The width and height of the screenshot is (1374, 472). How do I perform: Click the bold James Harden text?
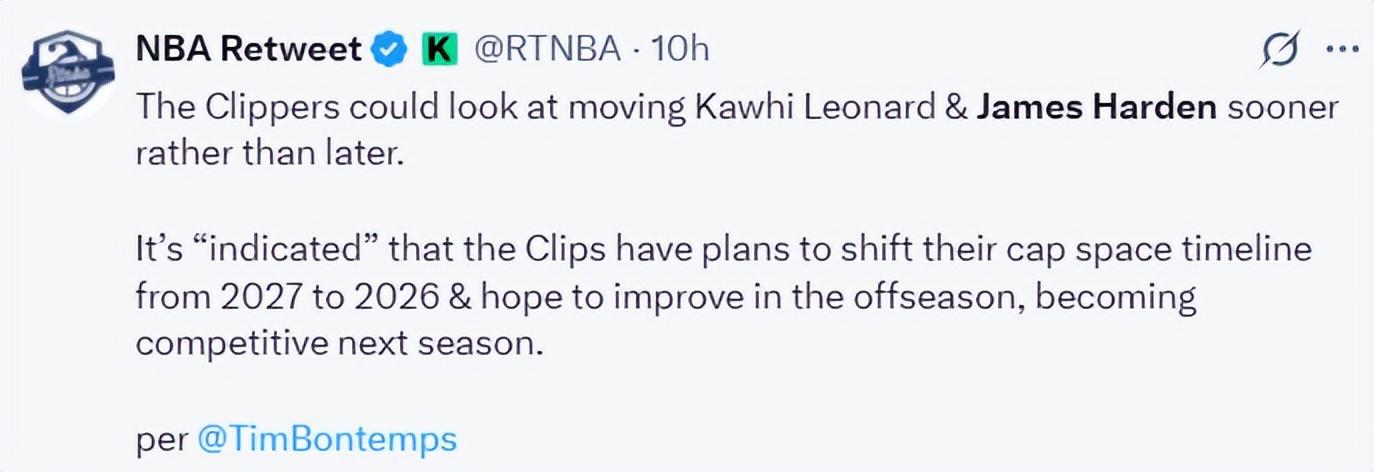tap(1096, 107)
